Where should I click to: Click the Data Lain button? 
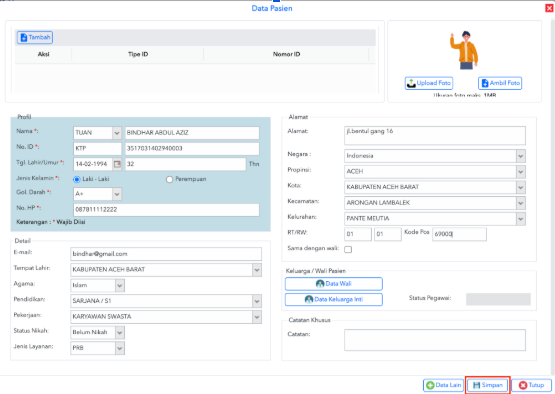click(444, 385)
